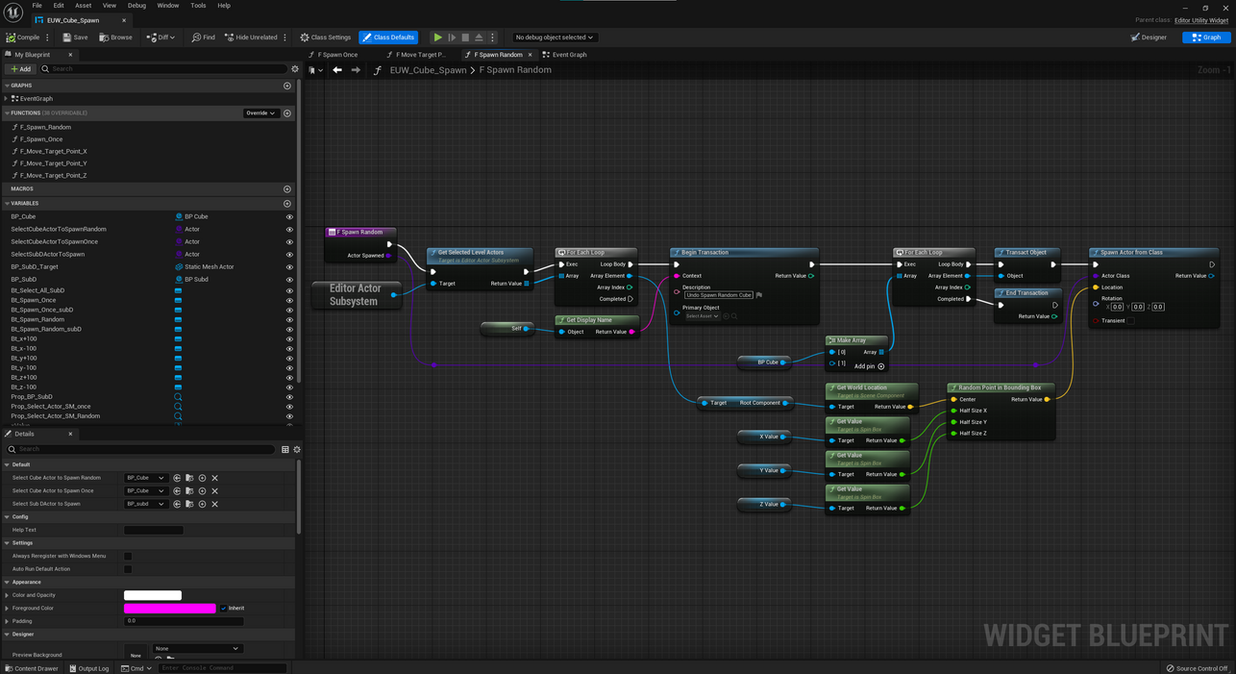Switch to F Move Target P... tab
This screenshot has width=1236, height=674.
pos(416,54)
